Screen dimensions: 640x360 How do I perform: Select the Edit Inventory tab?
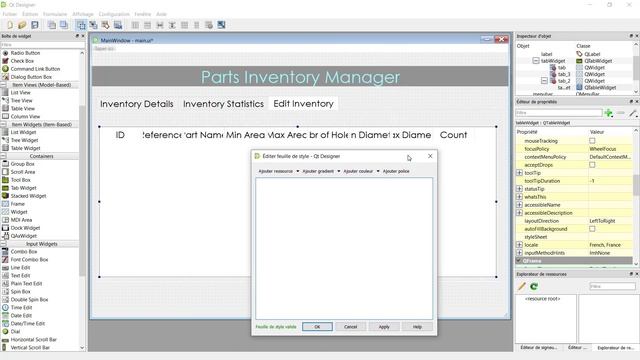(303, 104)
